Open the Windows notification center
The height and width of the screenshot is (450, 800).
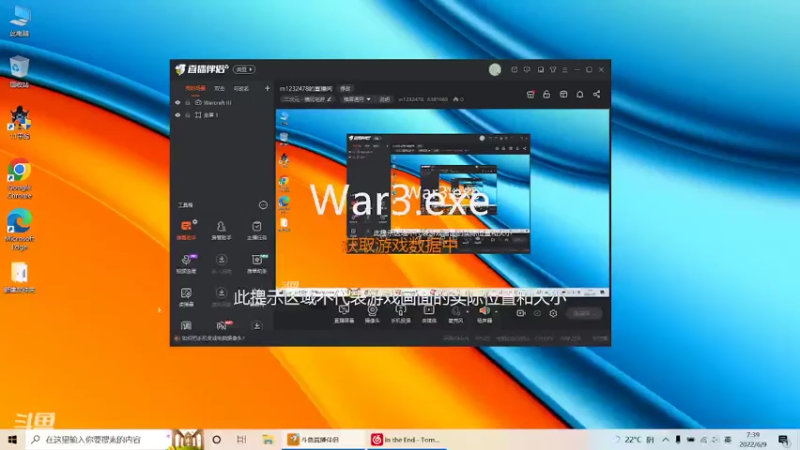point(784,439)
